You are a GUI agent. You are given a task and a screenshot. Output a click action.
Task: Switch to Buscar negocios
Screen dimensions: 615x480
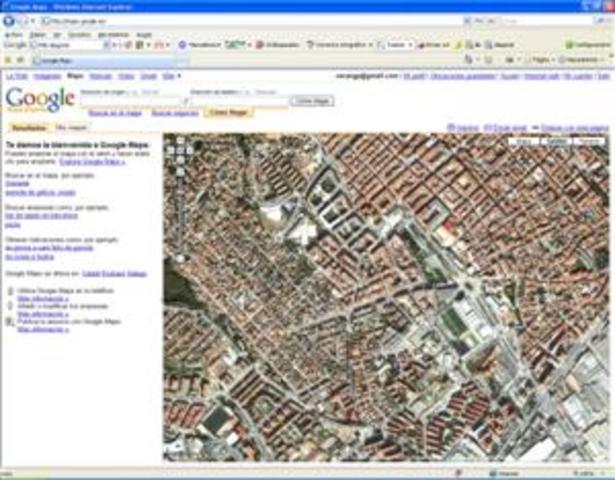pyautogui.click(x=175, y=113)
